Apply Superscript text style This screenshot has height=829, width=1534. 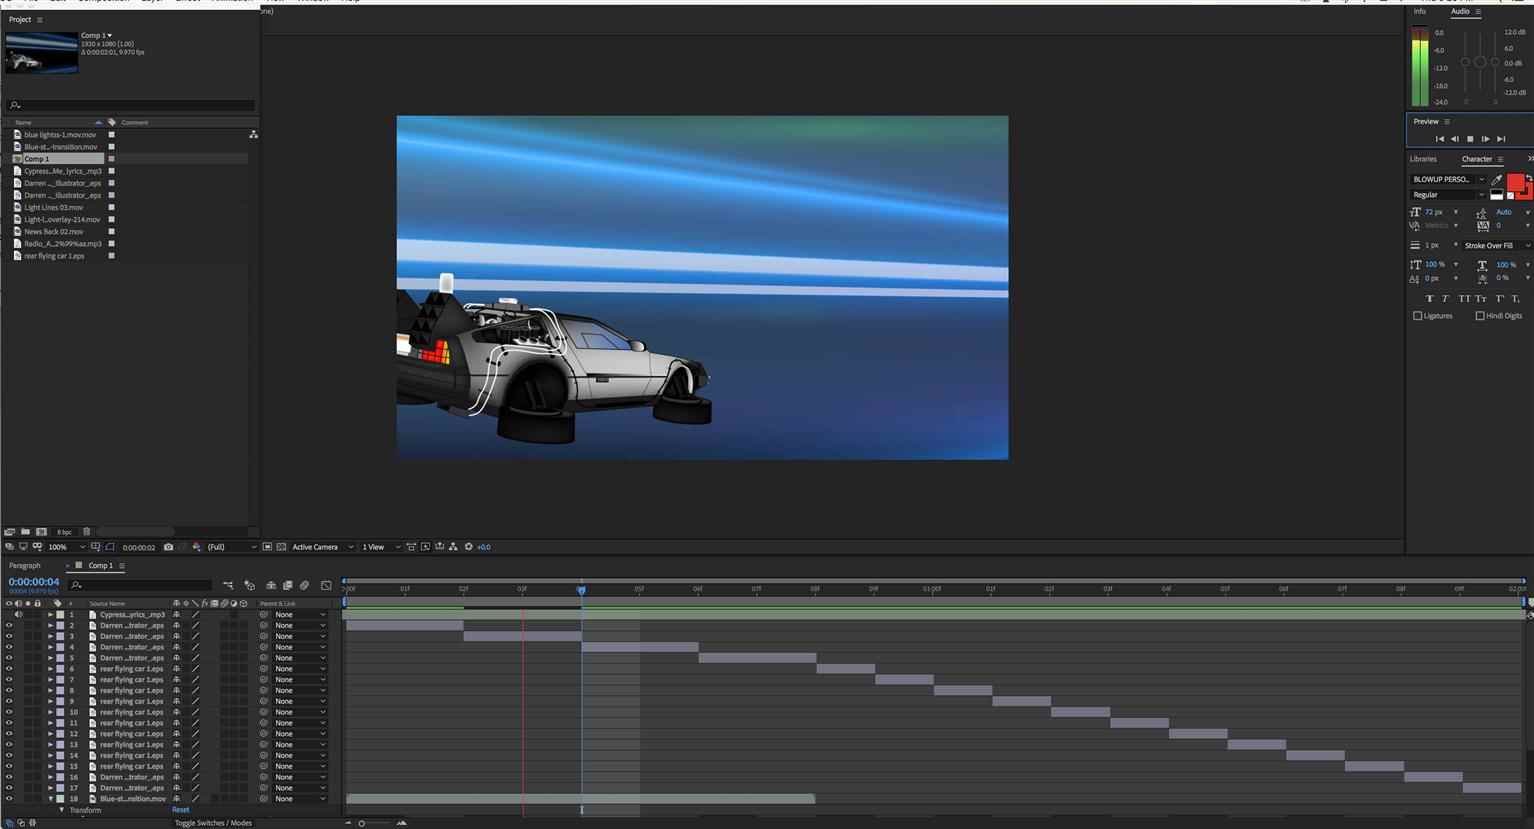(1499, 298)
